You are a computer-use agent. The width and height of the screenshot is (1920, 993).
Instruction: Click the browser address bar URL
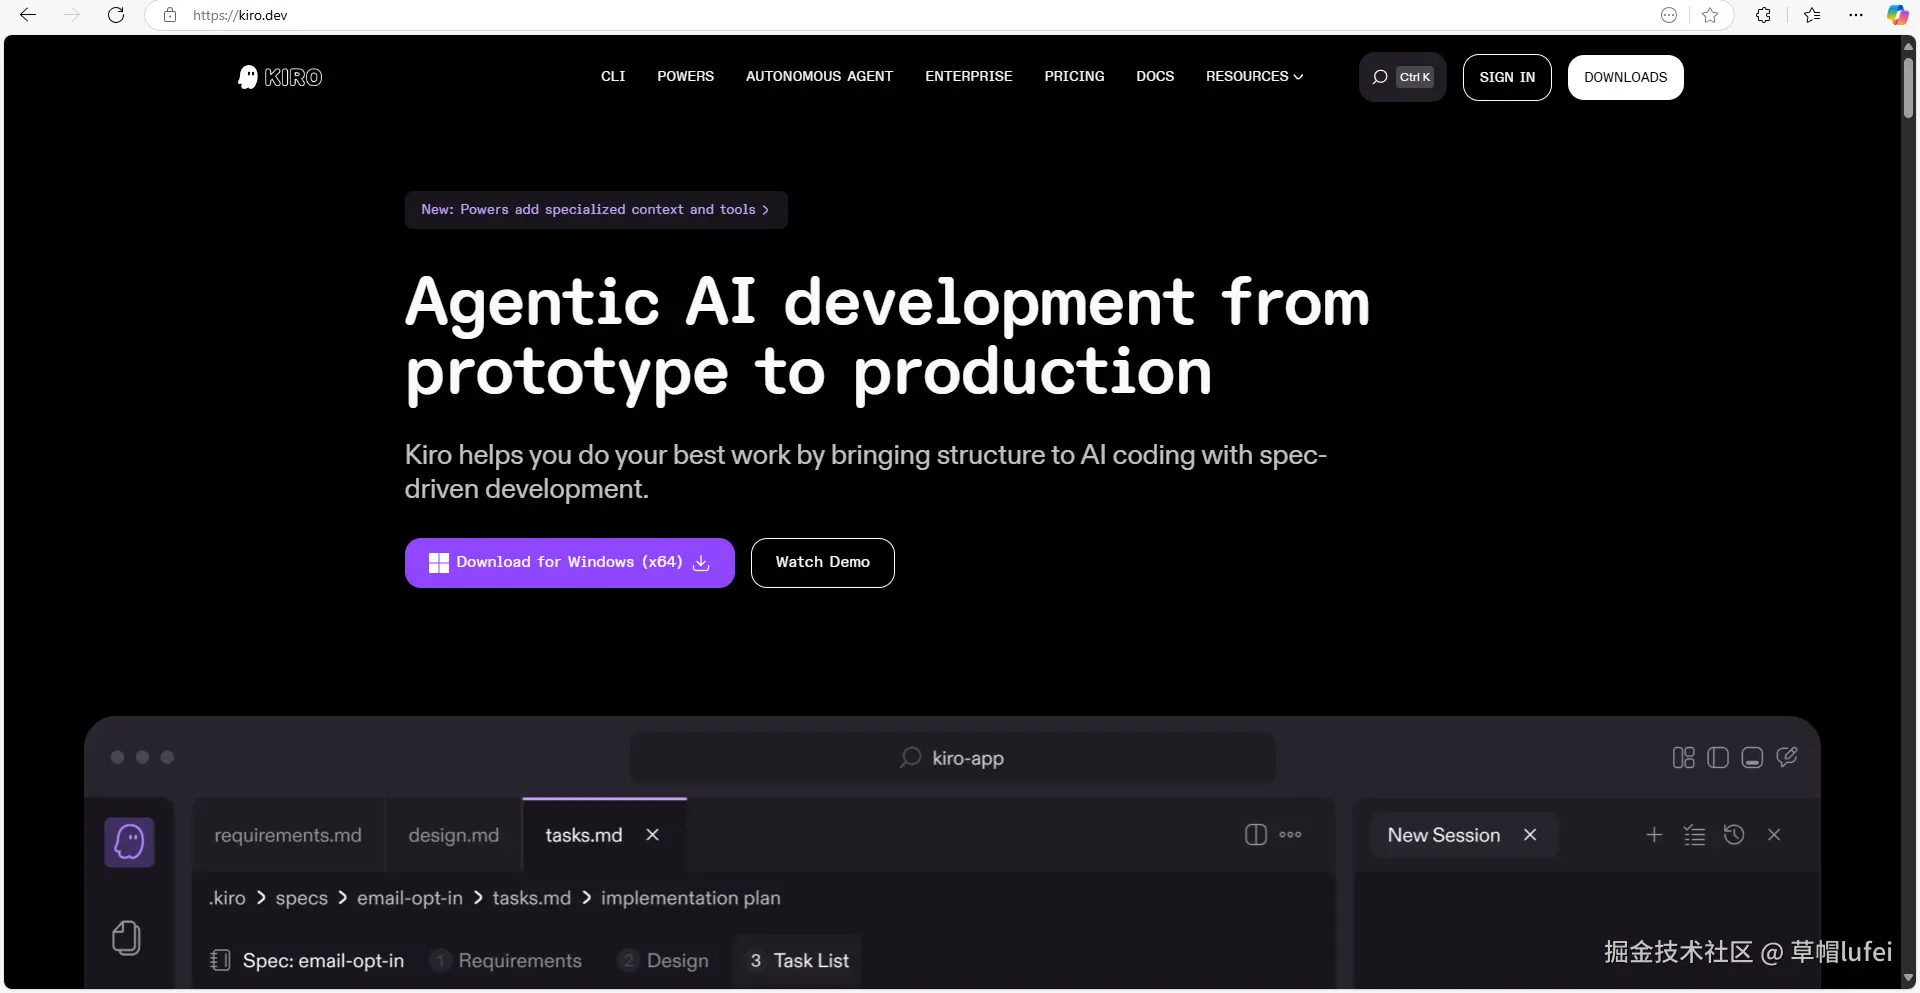pyautogui.click(x=240, y=15)
